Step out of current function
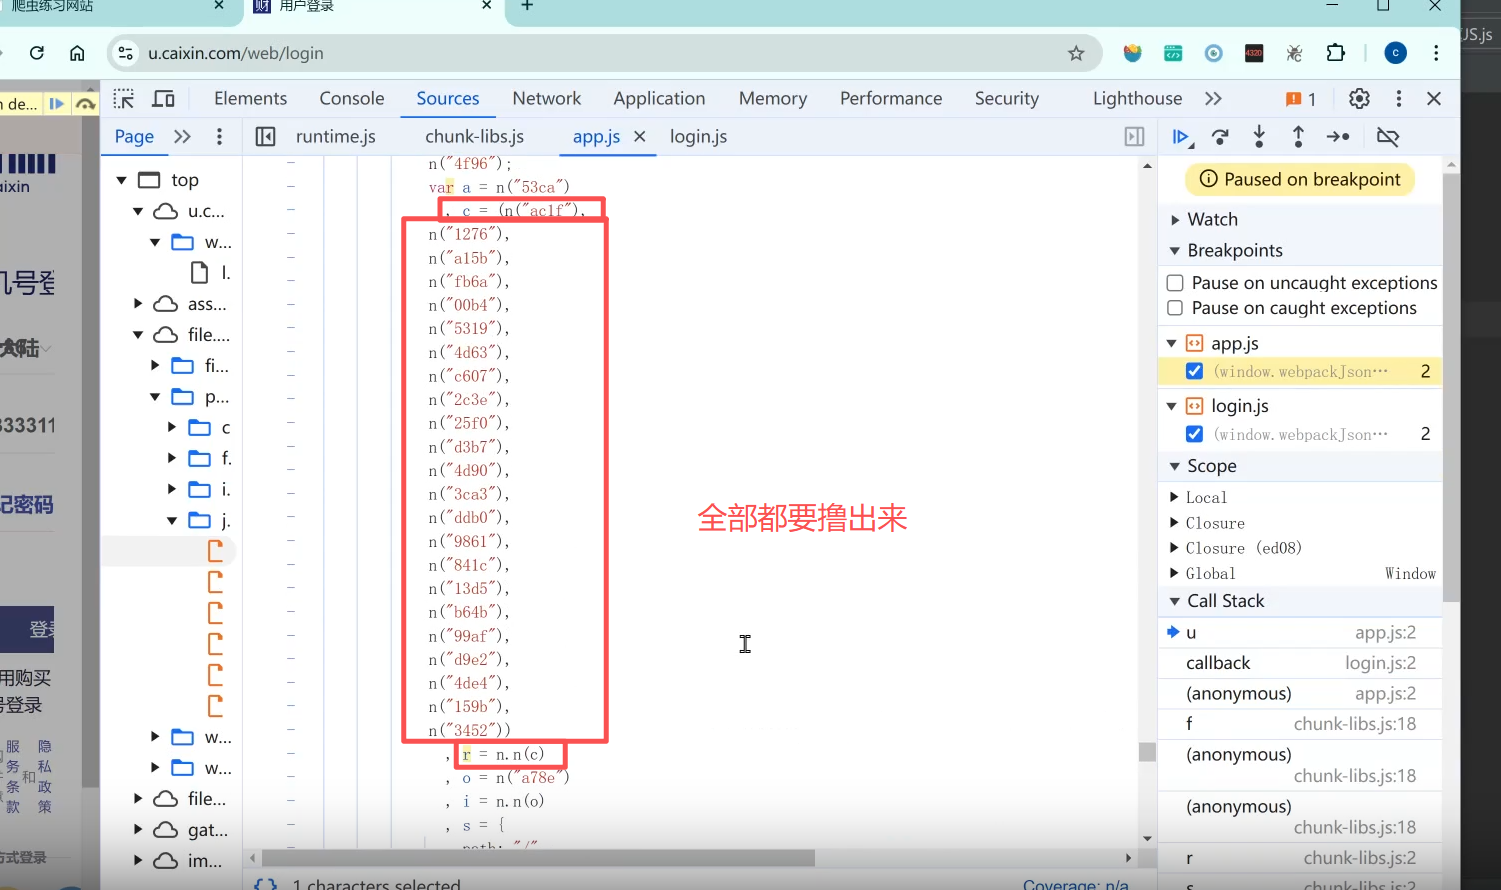 pyautogui.click(x=1298, y=136)
